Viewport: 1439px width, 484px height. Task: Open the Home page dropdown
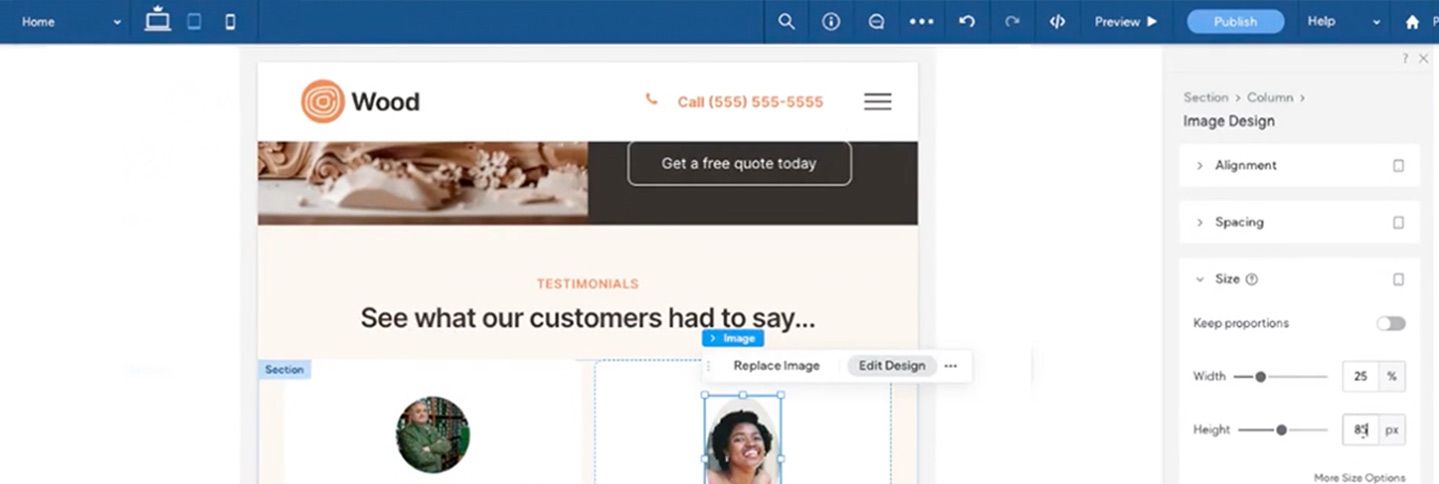click(x=70, y=21)
